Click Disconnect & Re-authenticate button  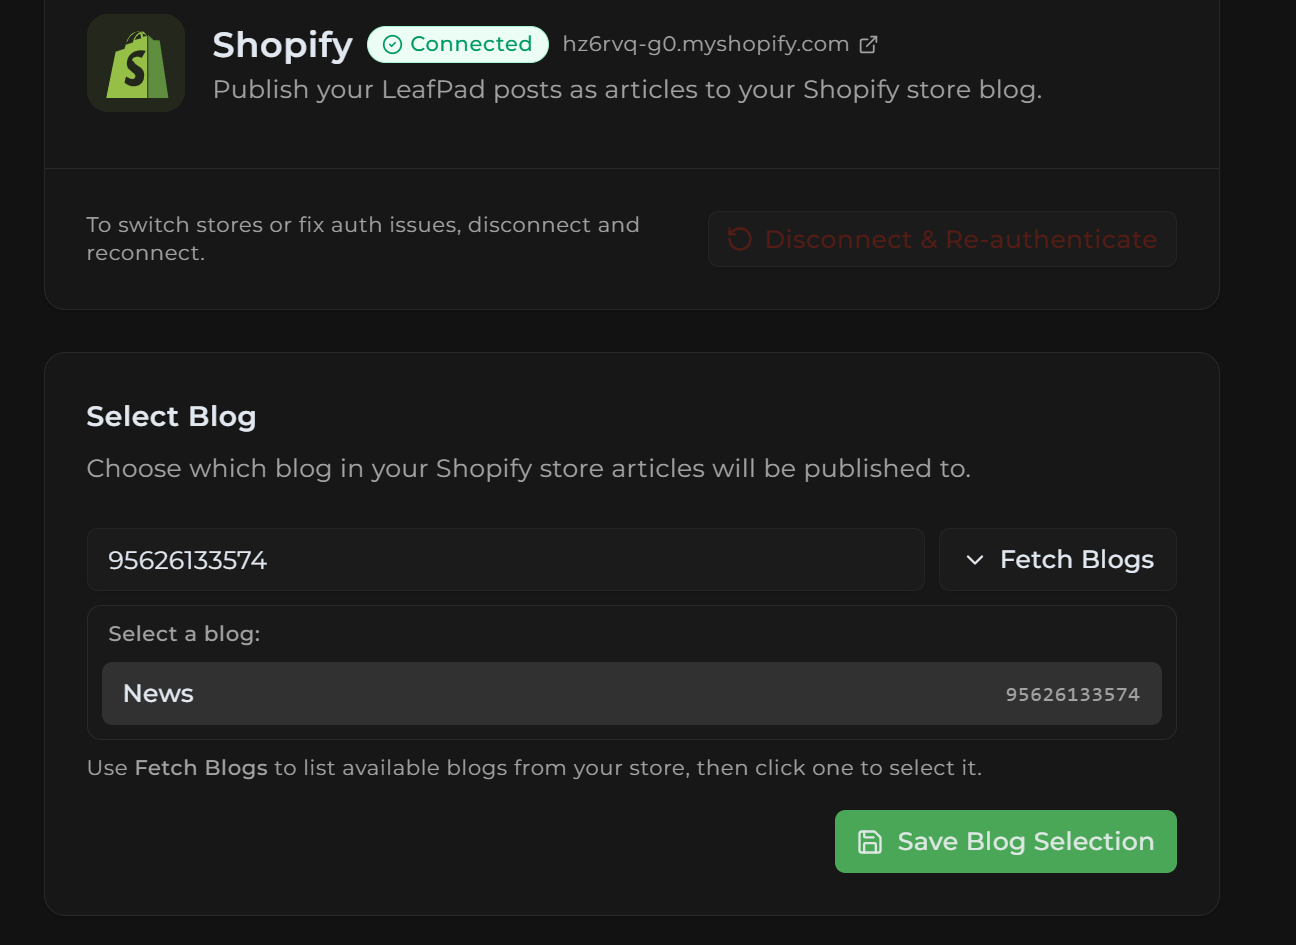tap(942, 239)
